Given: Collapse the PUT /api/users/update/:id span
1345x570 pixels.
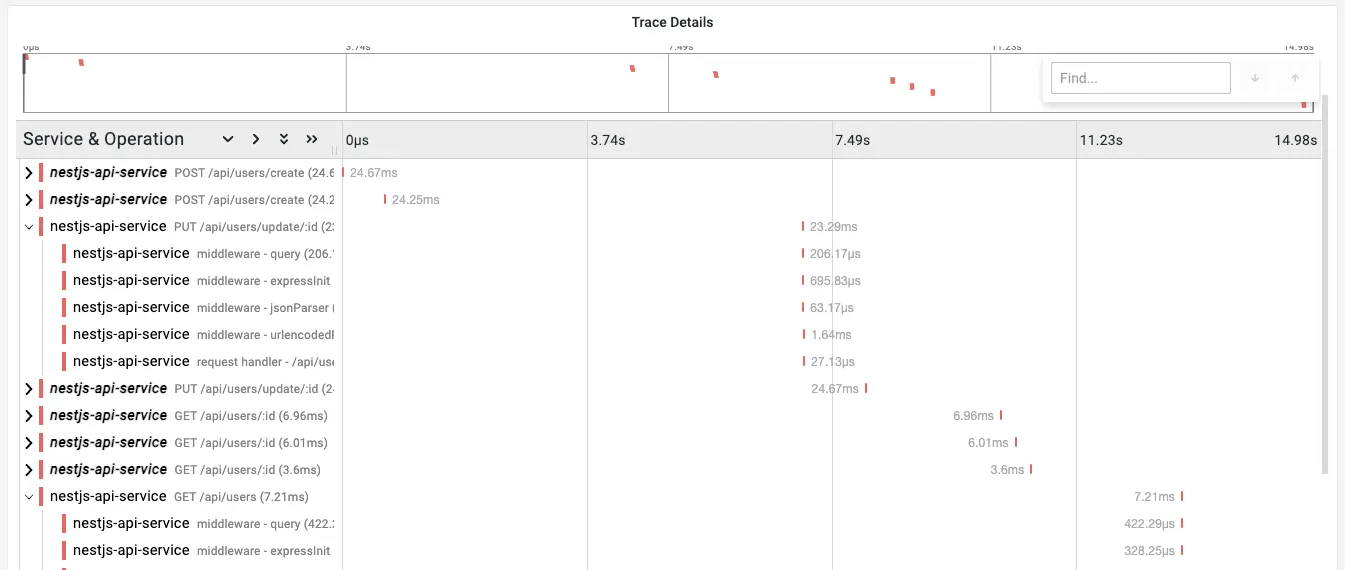Looking at the screenshot, I should coord(28,227).
